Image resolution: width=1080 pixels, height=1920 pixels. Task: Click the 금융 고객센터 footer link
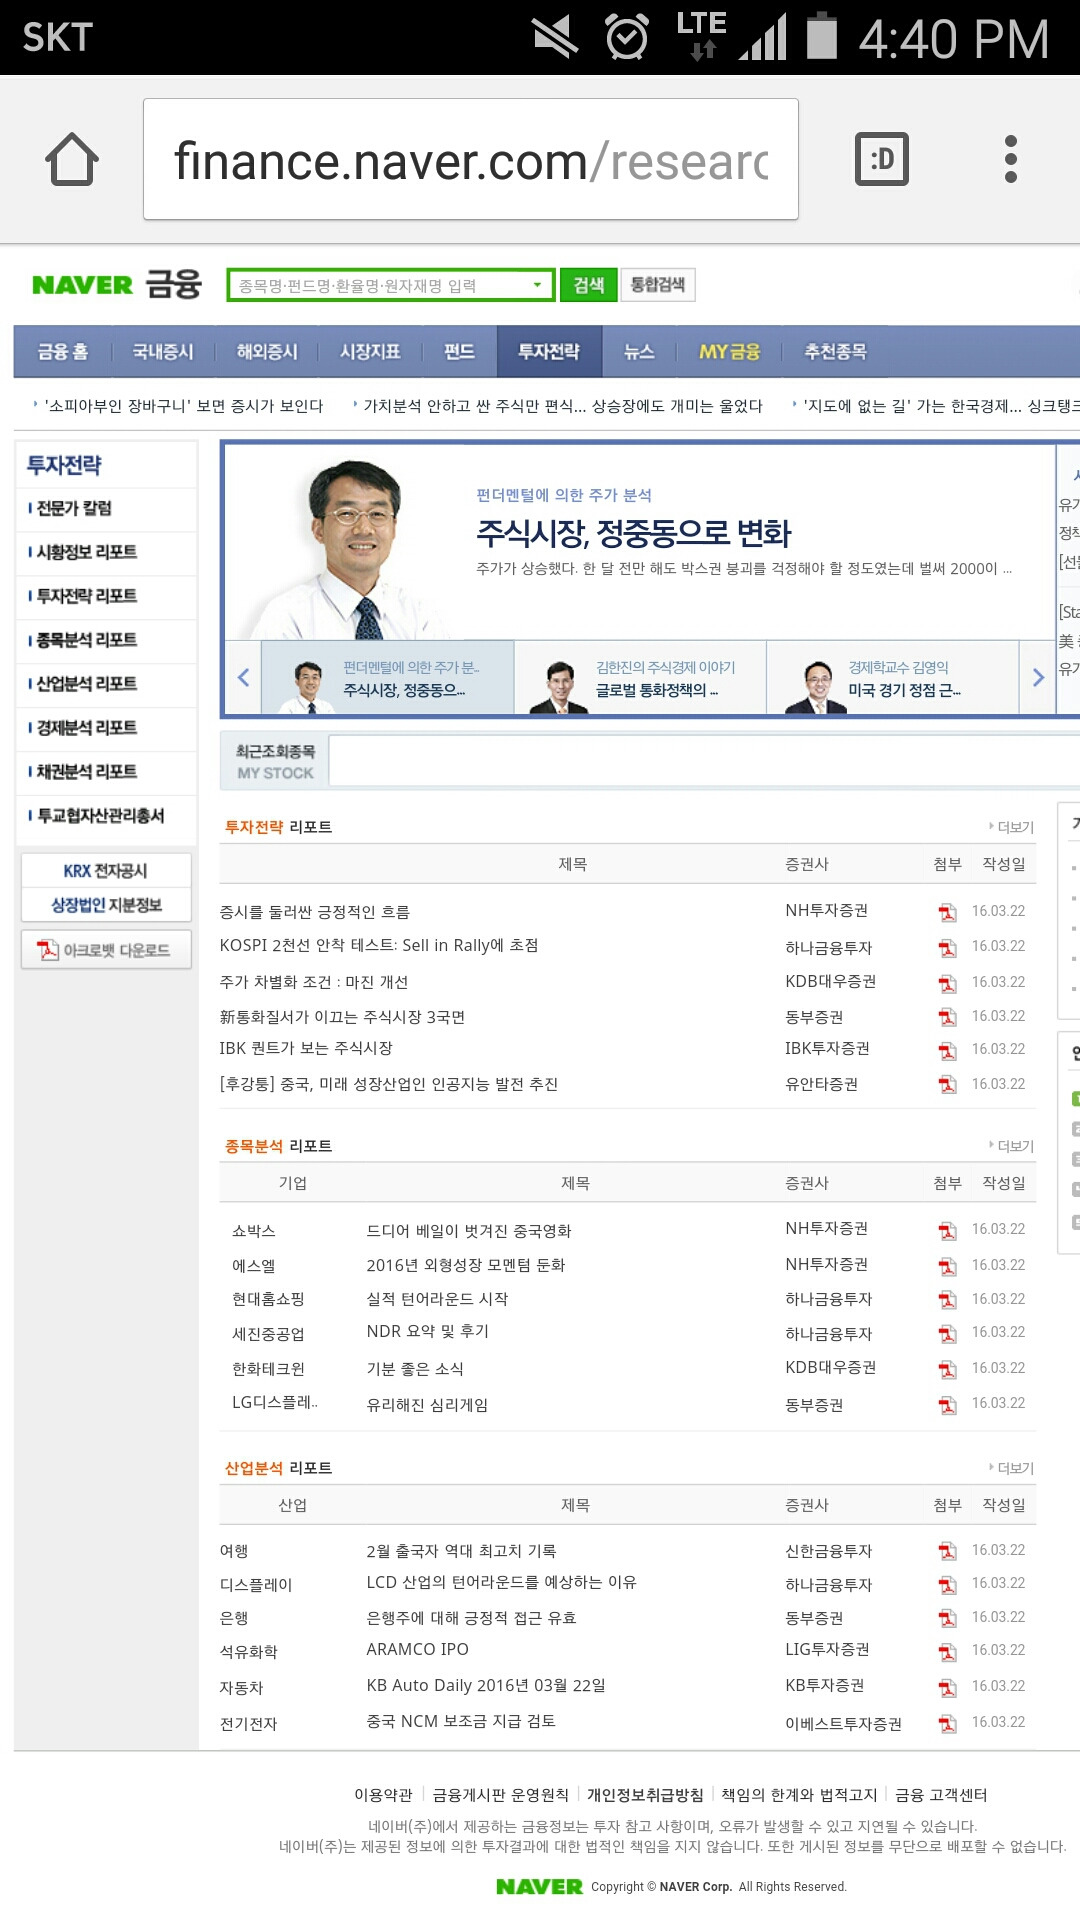pos(941,1795)
